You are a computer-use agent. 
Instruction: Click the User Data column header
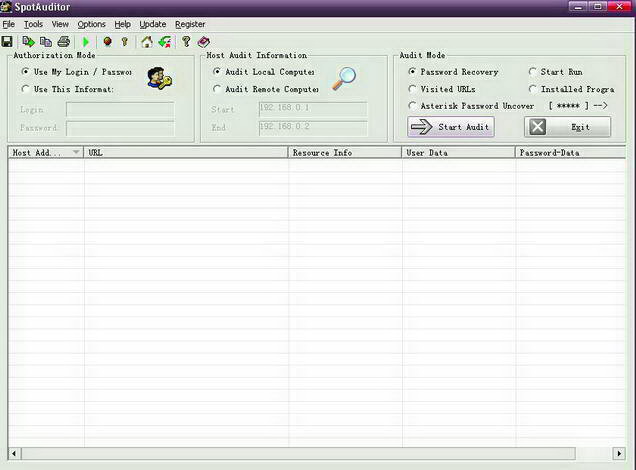point(458,152)
